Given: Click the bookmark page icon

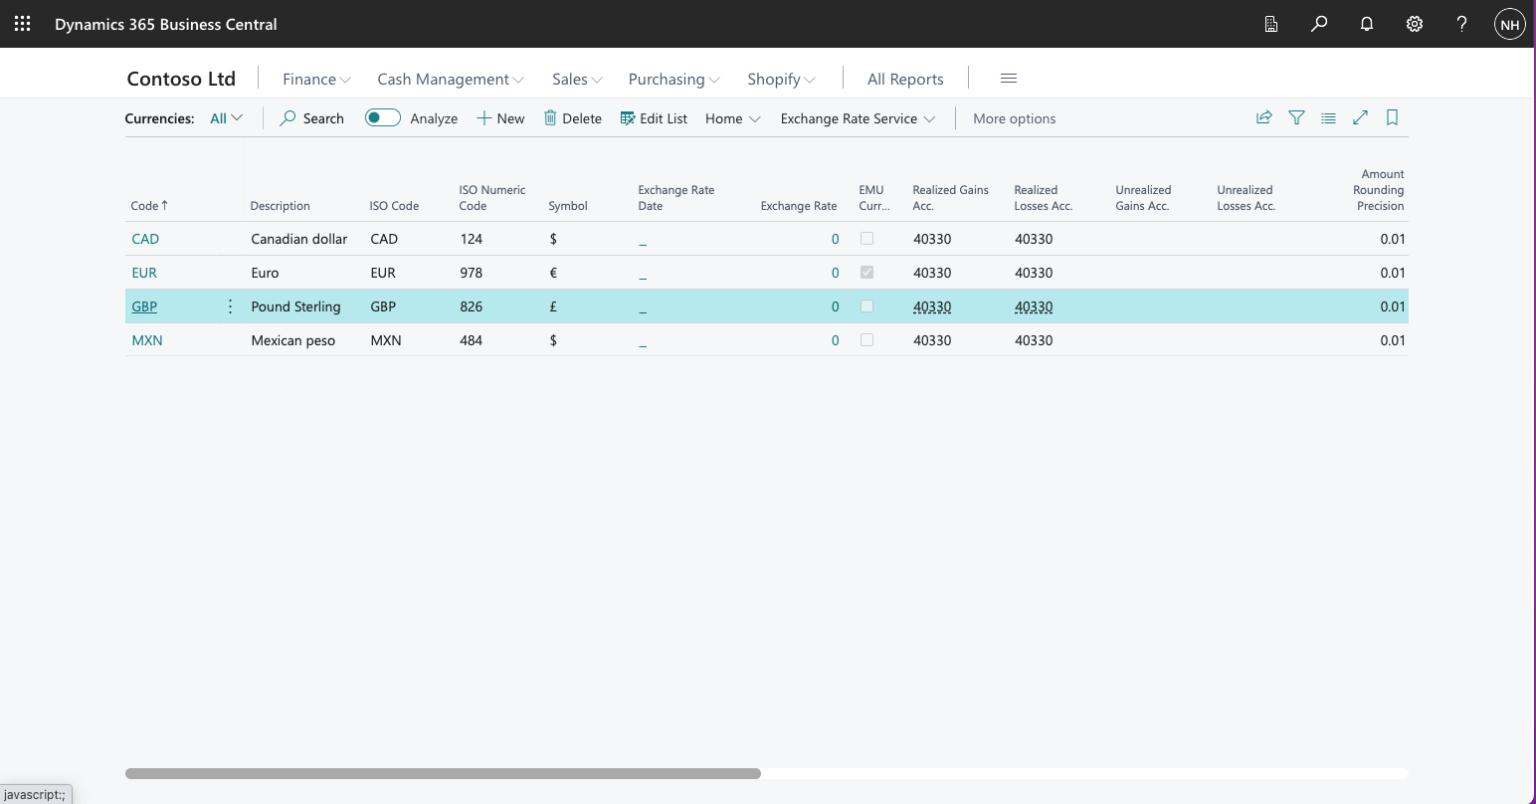Looking at the screenshot, I should [1392, 118].
